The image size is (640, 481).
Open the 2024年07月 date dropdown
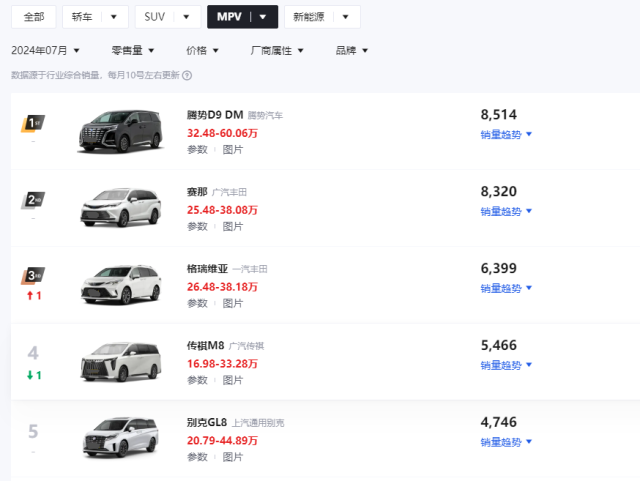pyautogui.click(x=44, y=50)
